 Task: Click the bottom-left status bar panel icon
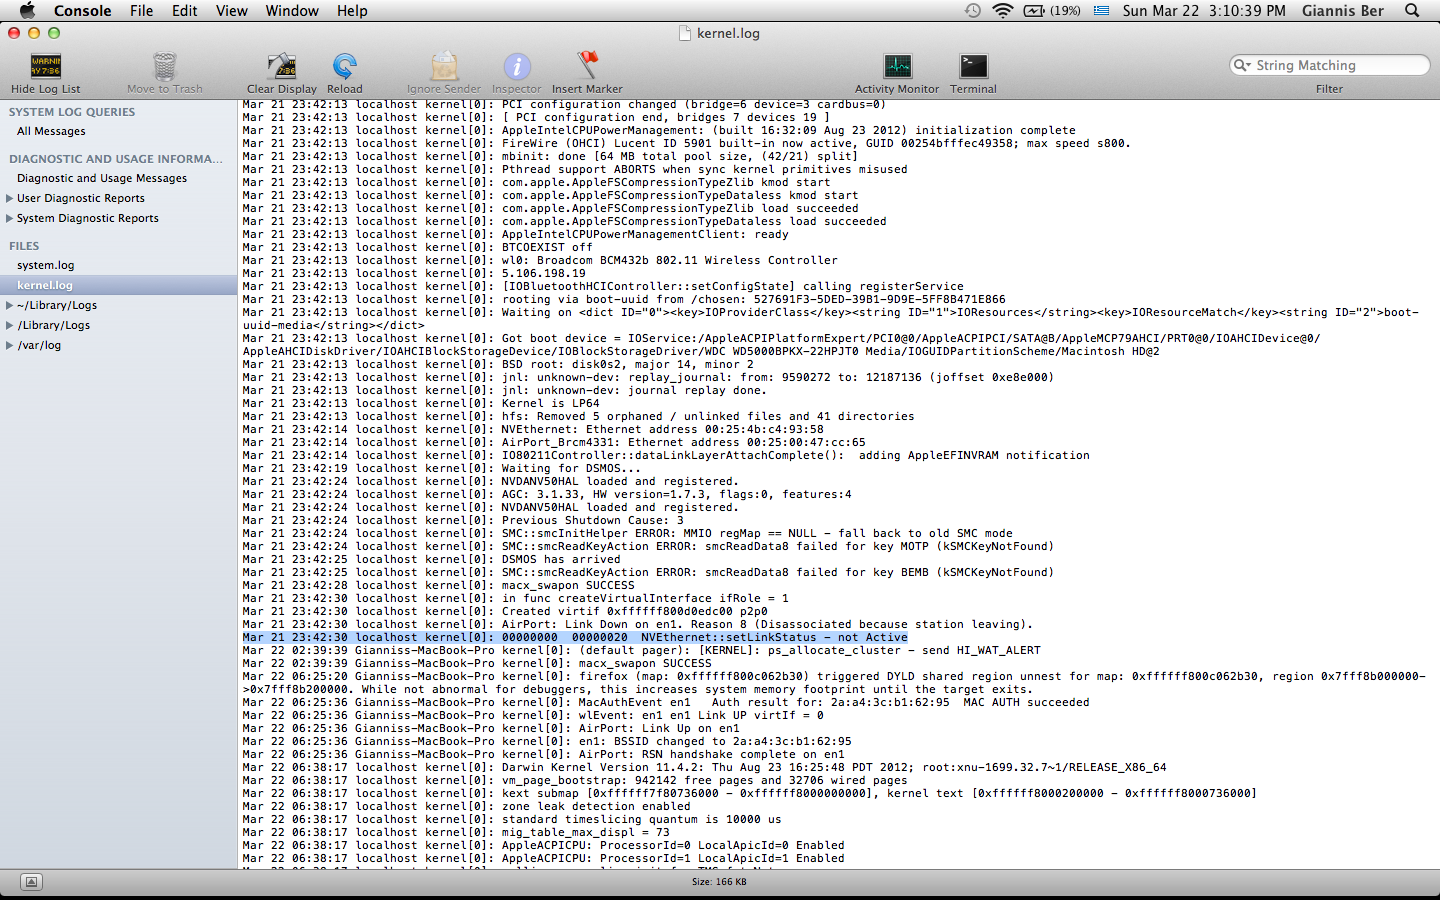click(x=31, y=882)
